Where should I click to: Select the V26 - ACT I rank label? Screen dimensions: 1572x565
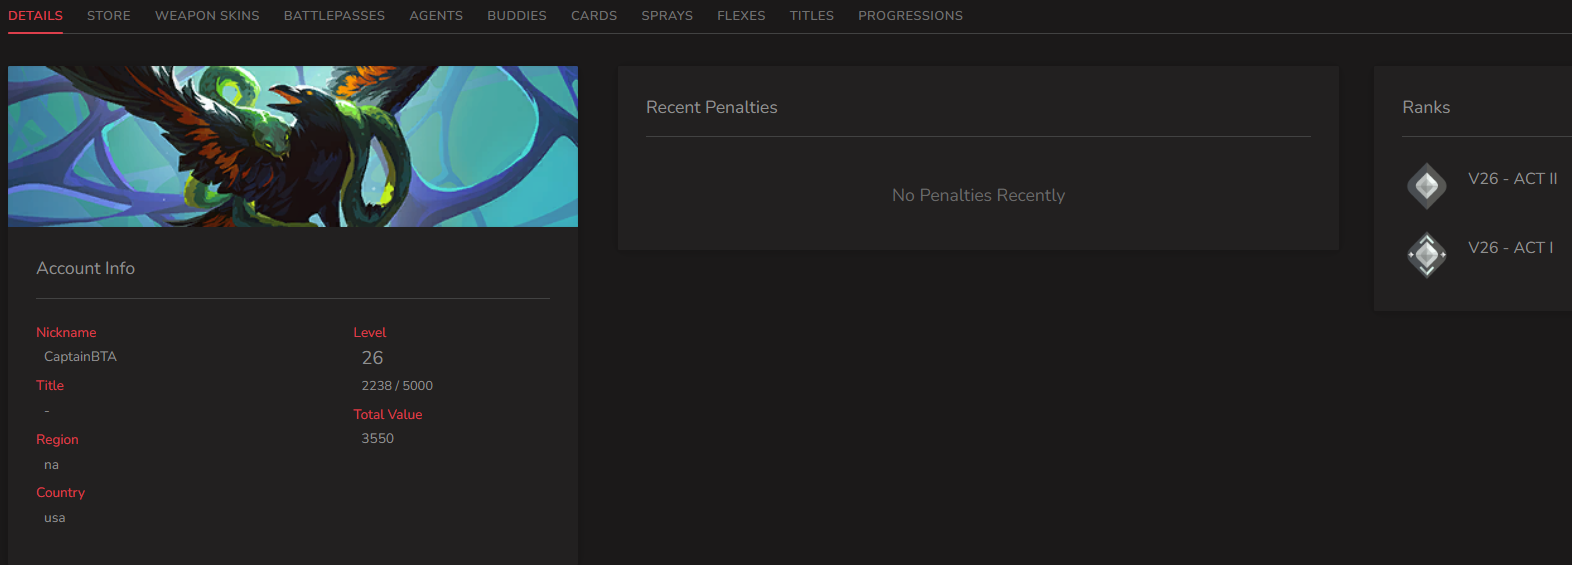[1510, 248]
